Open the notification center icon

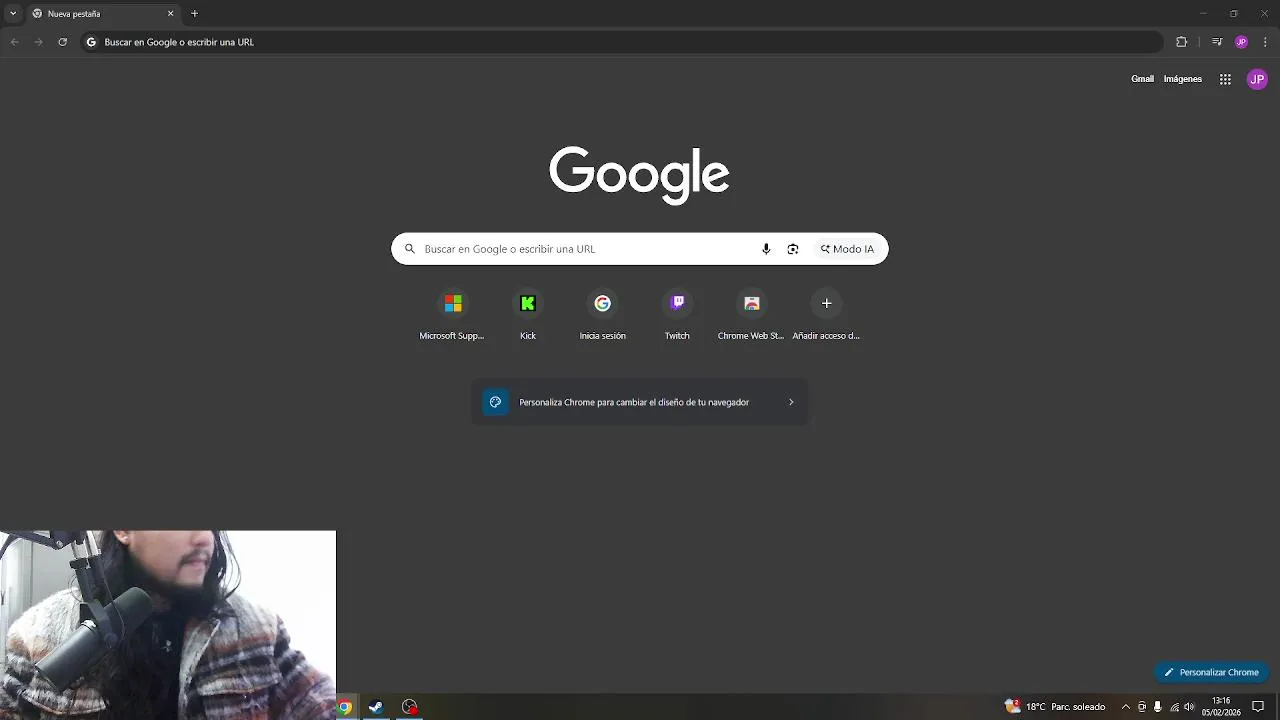click(x=1258, y=707)
